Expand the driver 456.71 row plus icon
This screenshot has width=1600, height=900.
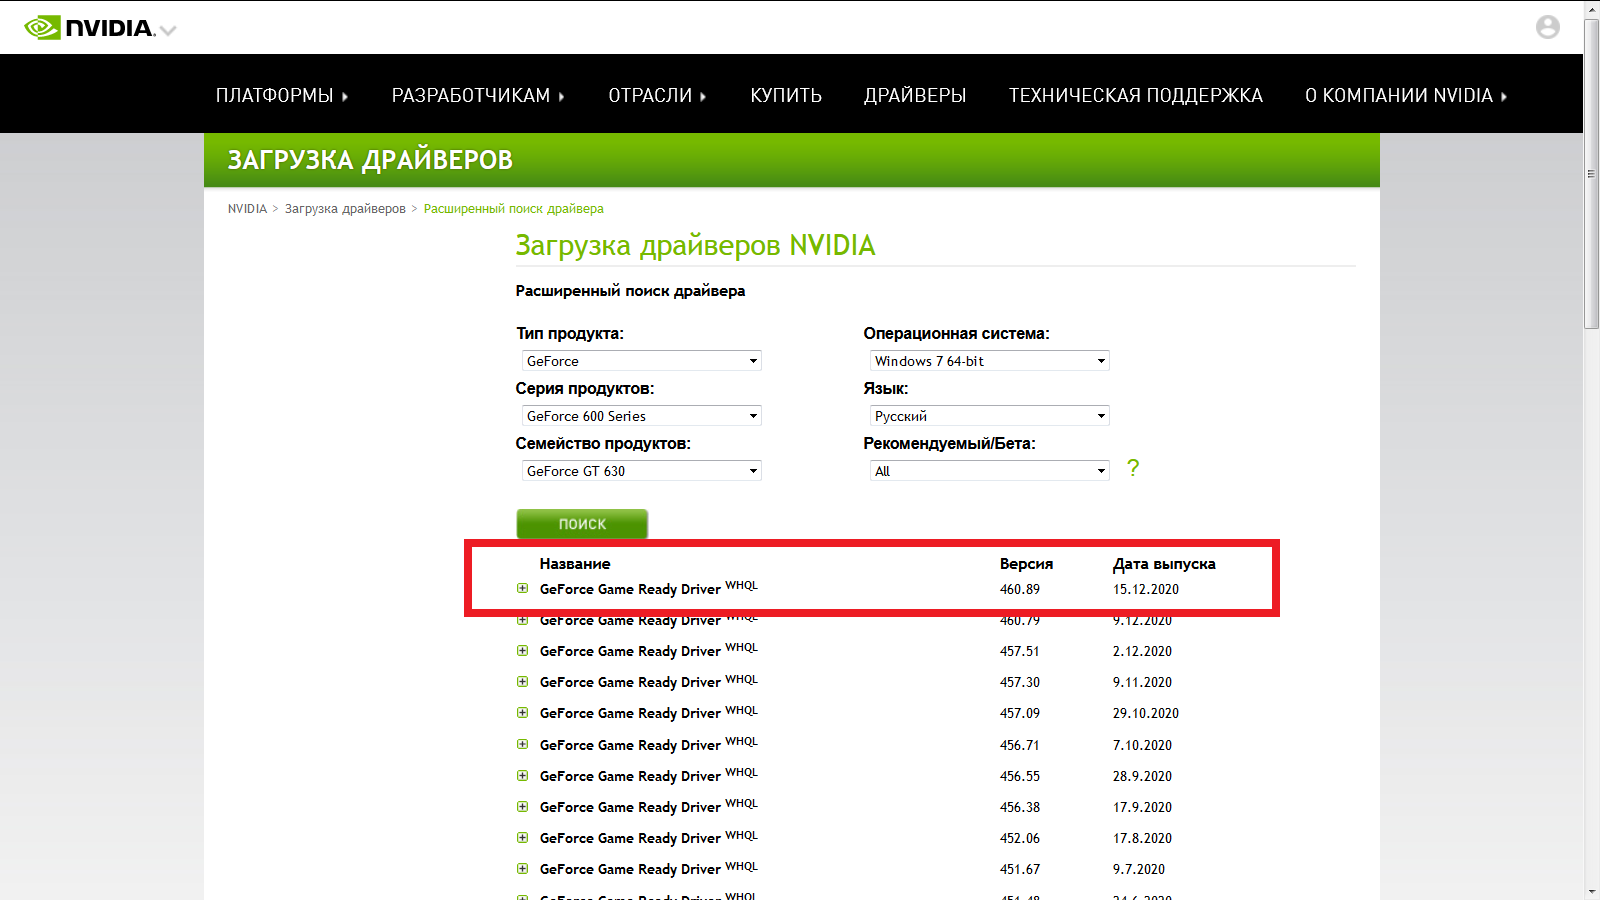pyautogui.click(x=522, y=744)
